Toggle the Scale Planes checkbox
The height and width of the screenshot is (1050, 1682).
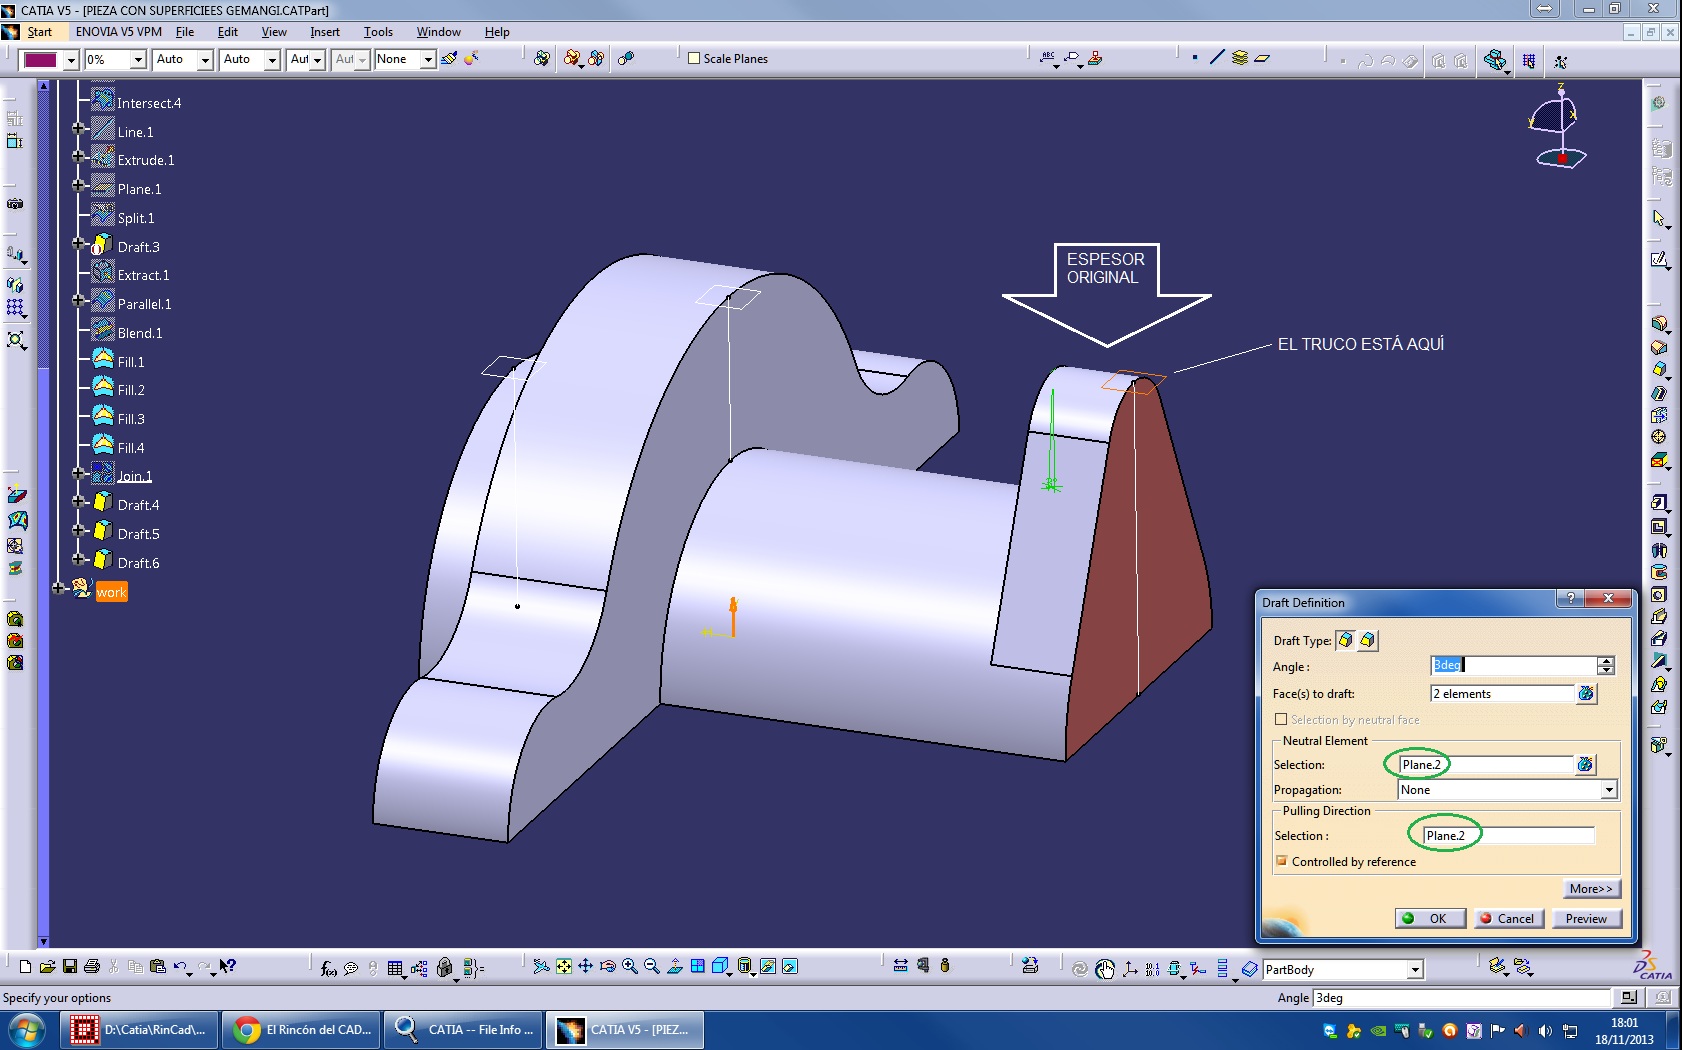tap(694, 58)
